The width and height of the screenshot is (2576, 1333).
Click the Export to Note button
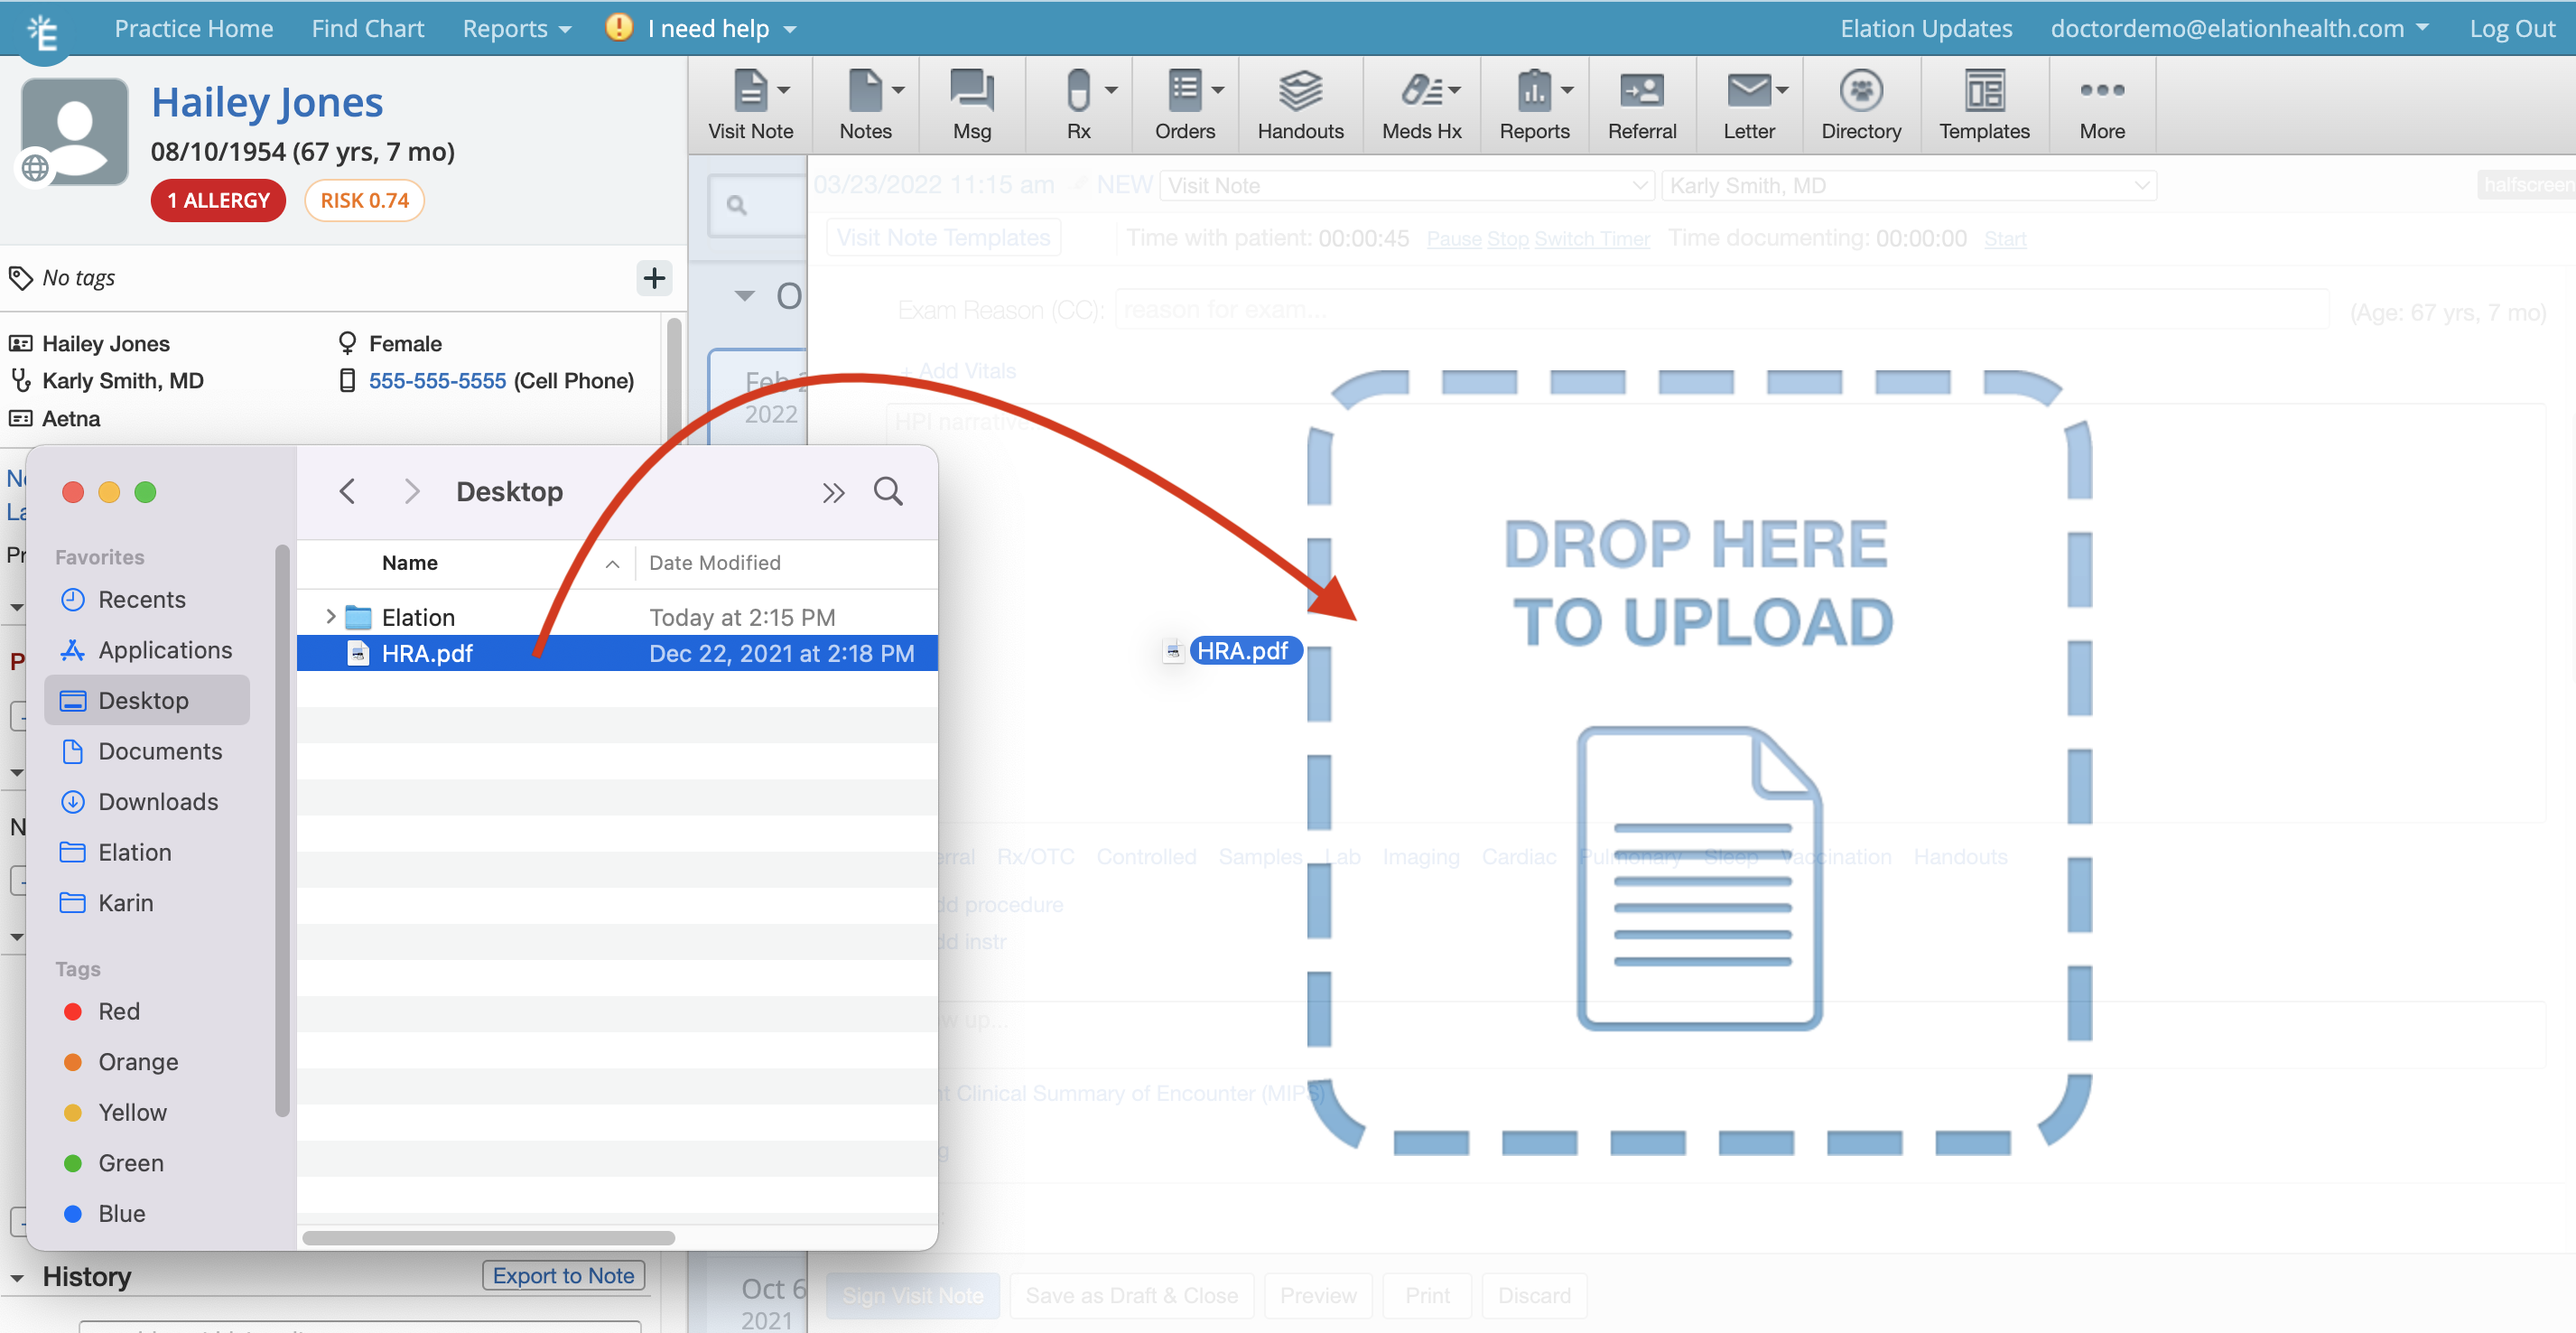(x=563, y=1275)
